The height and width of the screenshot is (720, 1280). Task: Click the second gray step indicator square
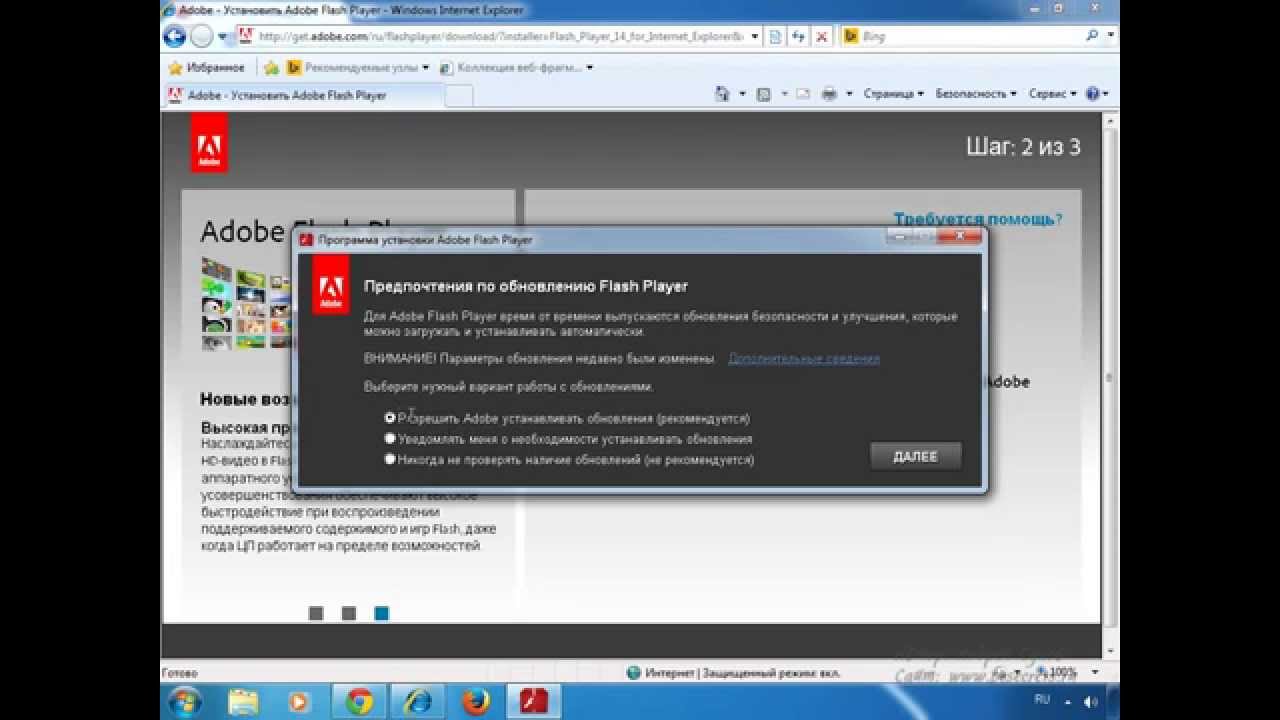click(x=349, y=613)
